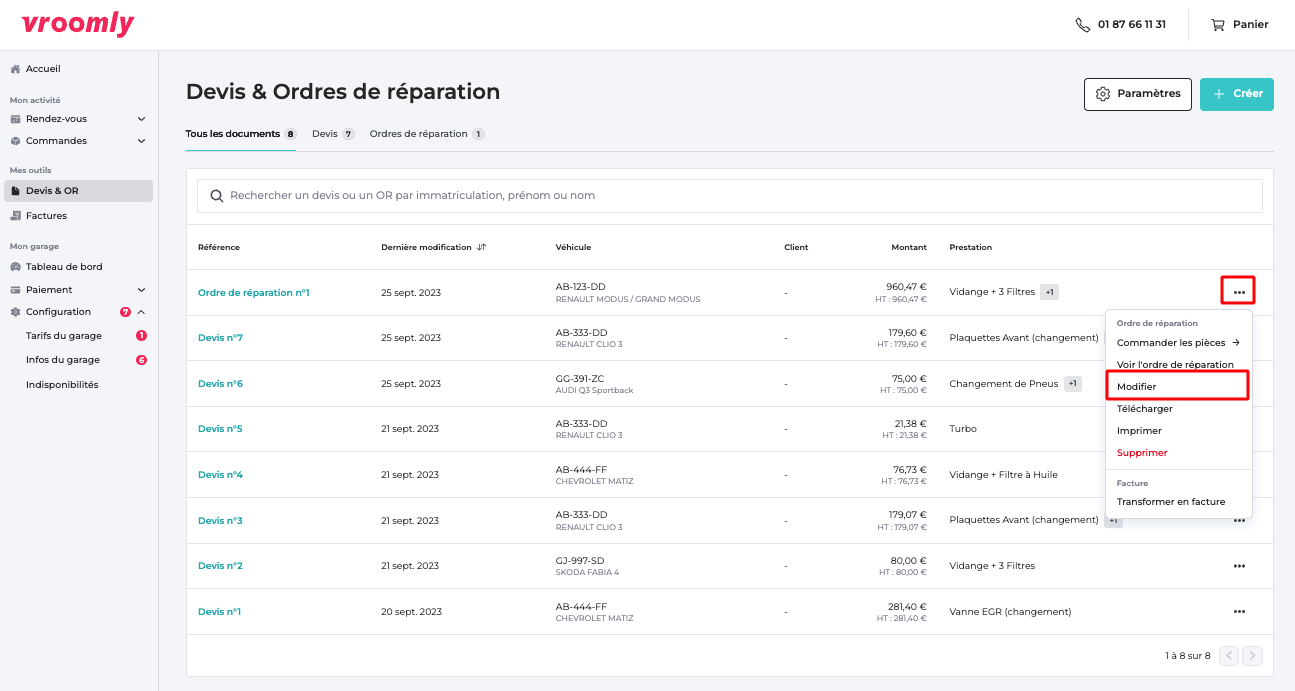Select Modifier in the context menu
1295x691 pixels.
click(x=1137, y=387)
